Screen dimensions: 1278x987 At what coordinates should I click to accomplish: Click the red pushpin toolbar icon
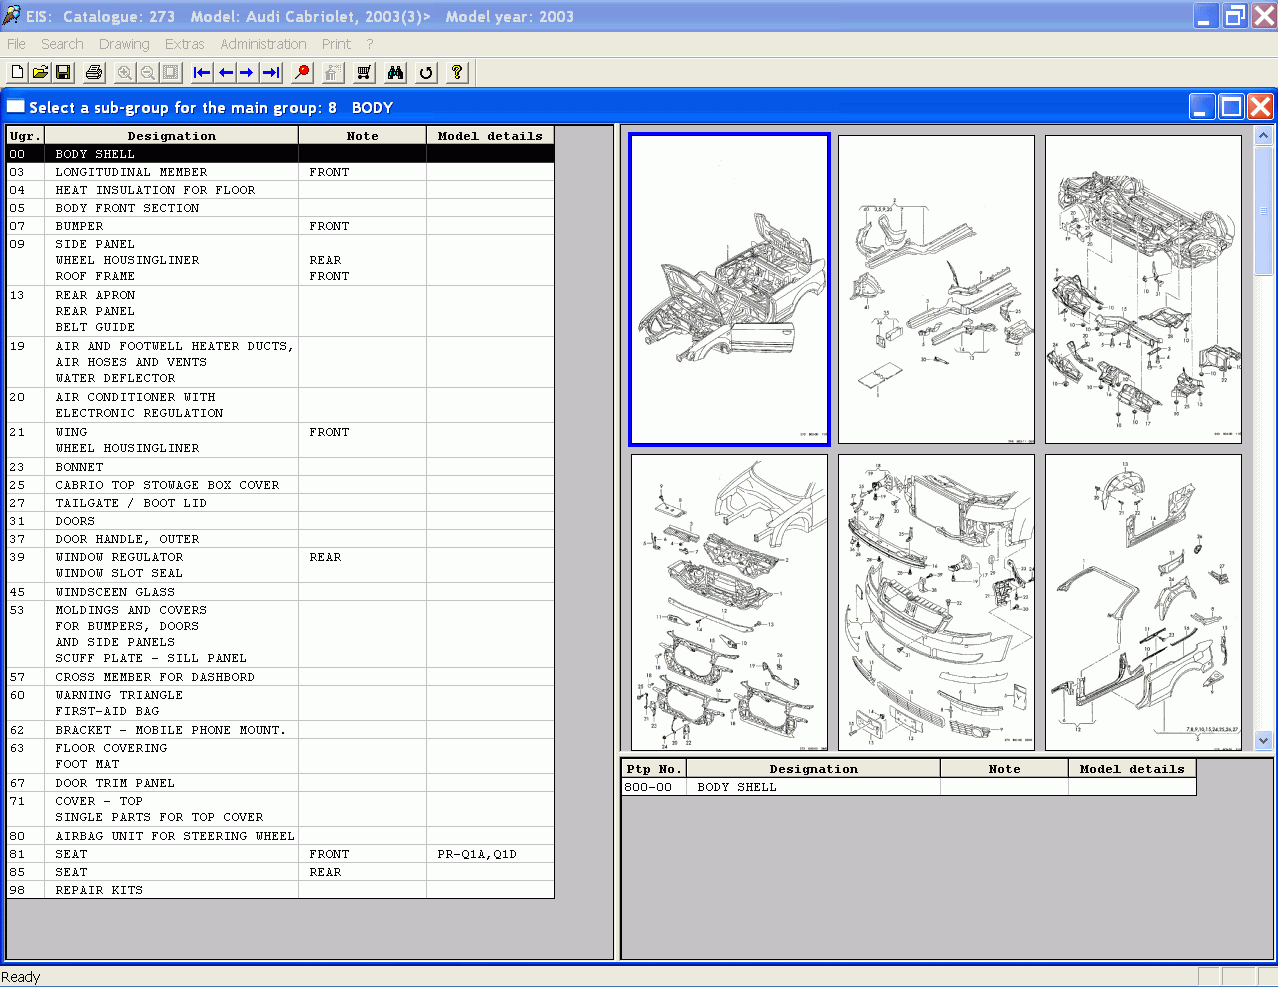tap(302, 72)
